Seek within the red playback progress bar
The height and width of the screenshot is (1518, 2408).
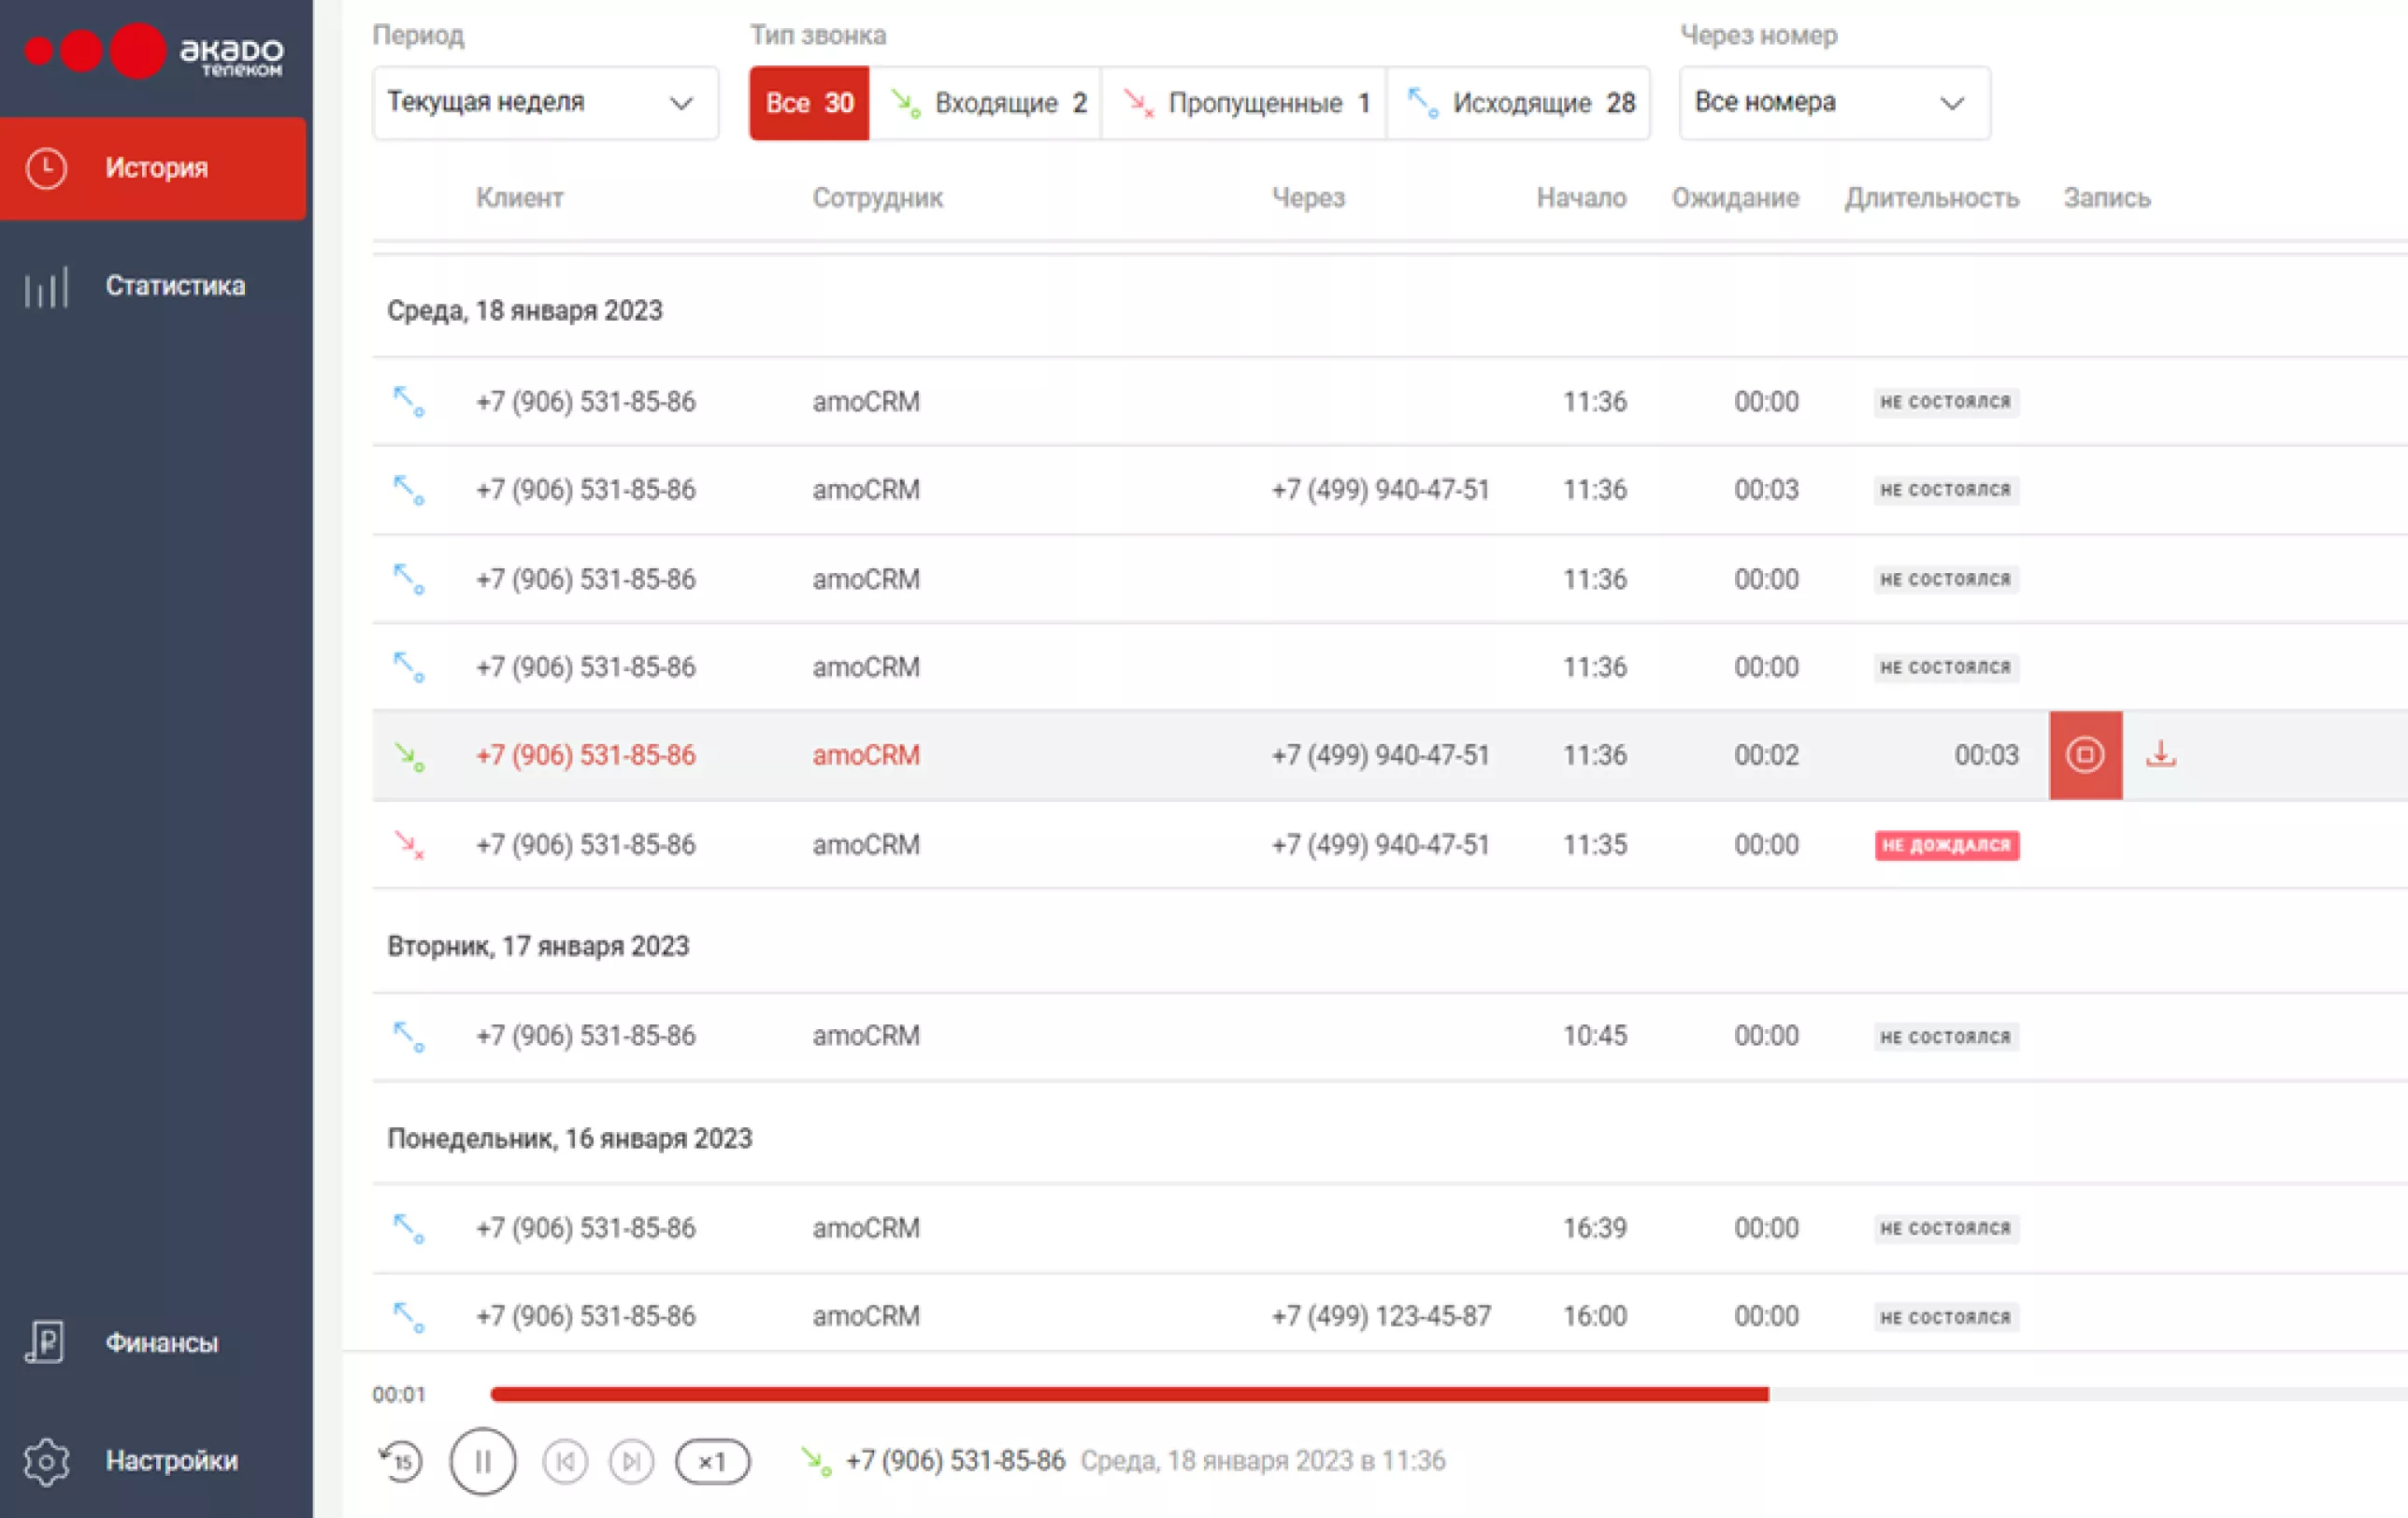point(1129,1394)
